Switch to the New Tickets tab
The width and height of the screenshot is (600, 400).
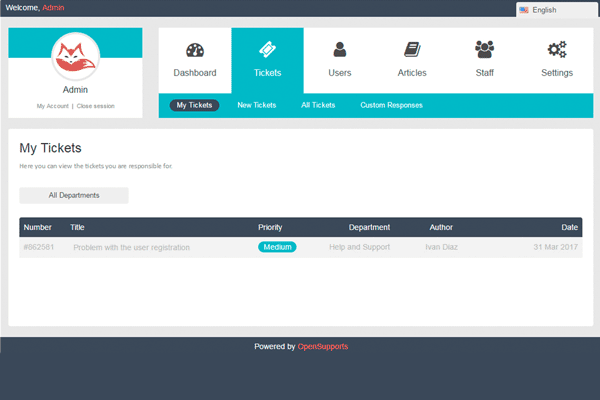pos(257,105)
